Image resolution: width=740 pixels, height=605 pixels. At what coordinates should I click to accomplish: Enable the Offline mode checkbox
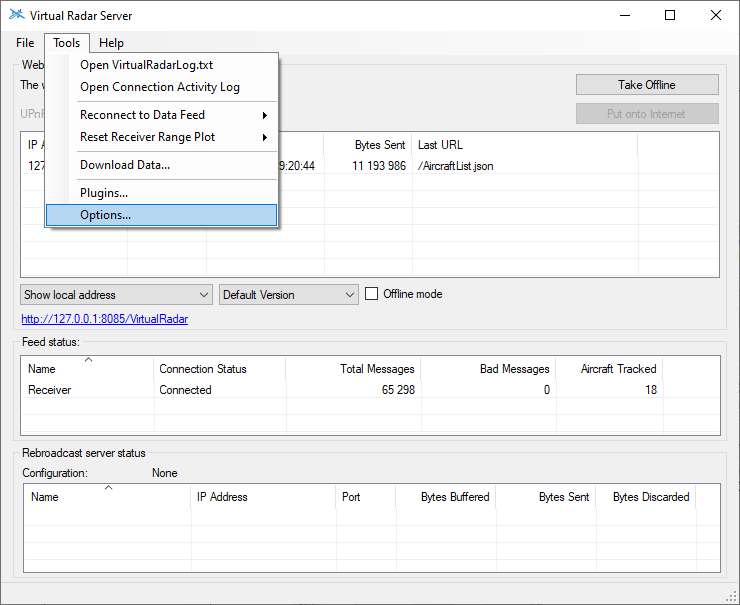pos(371,294)
